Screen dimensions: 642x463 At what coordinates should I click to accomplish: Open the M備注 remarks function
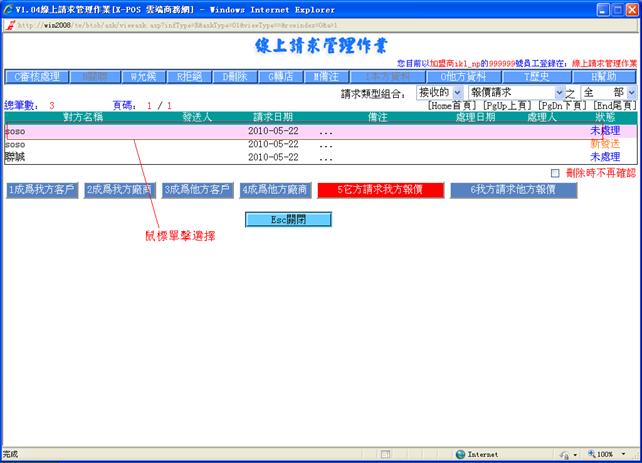[326, 76]
